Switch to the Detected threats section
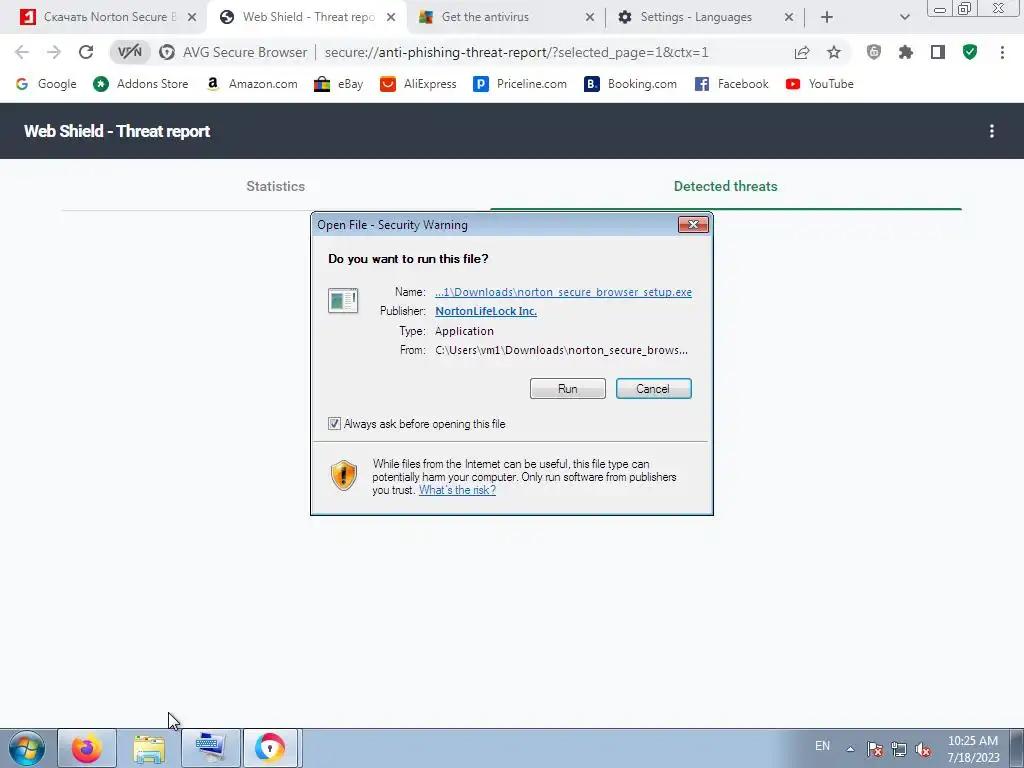This screenshot has height=768, width=1024. pos(726,186)
